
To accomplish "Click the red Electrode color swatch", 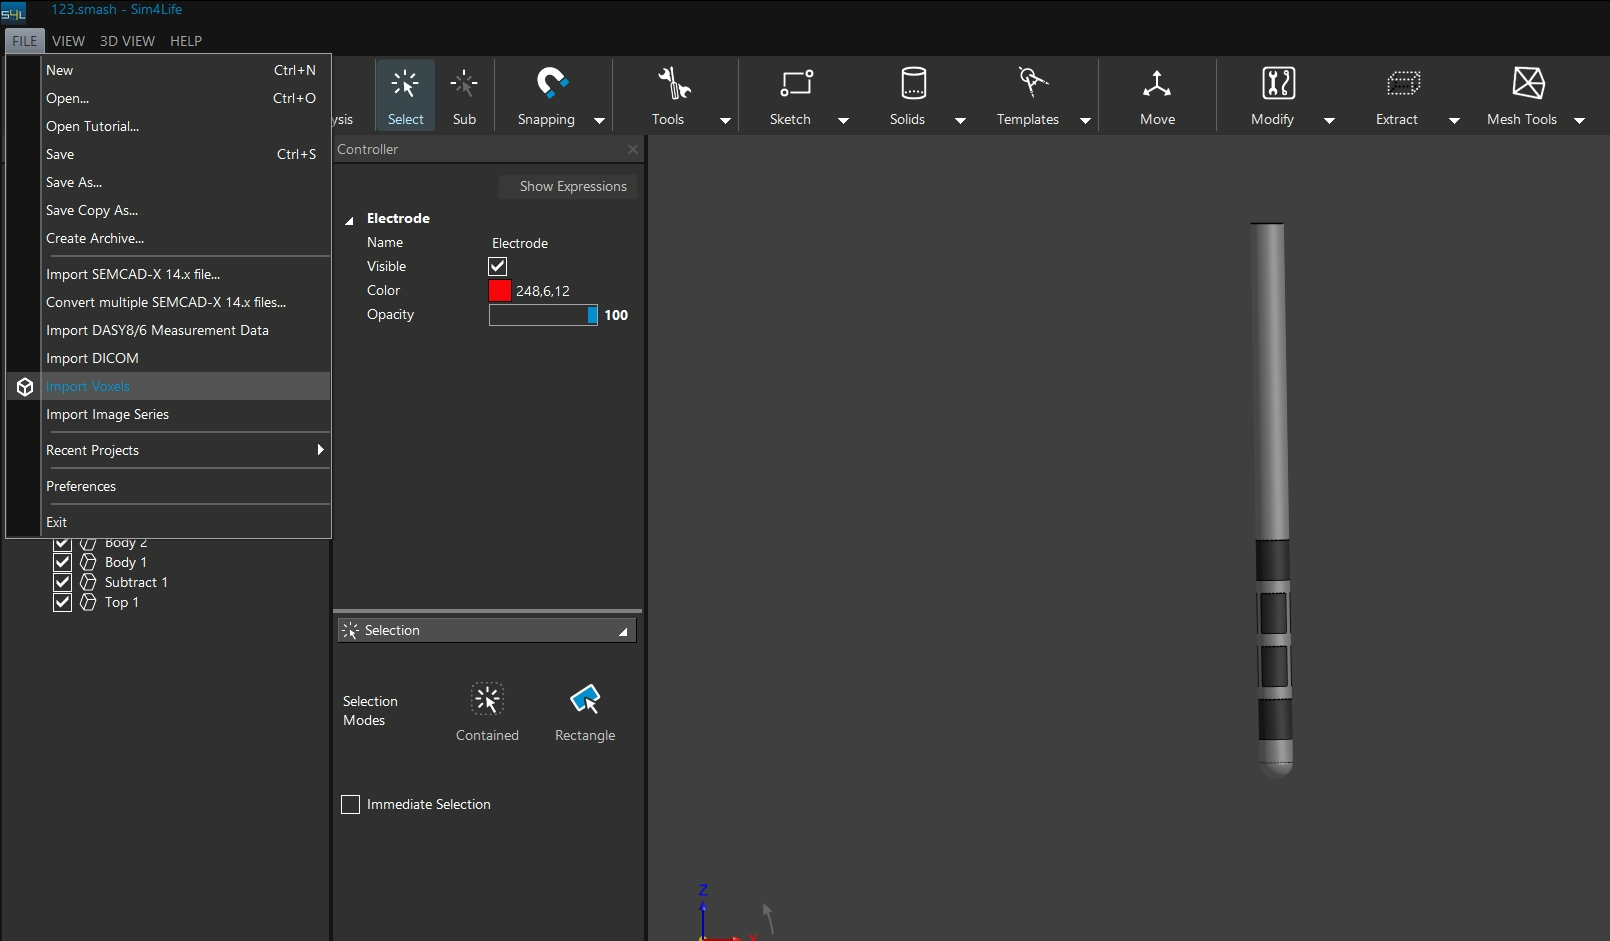I will (x=500, y=291).
